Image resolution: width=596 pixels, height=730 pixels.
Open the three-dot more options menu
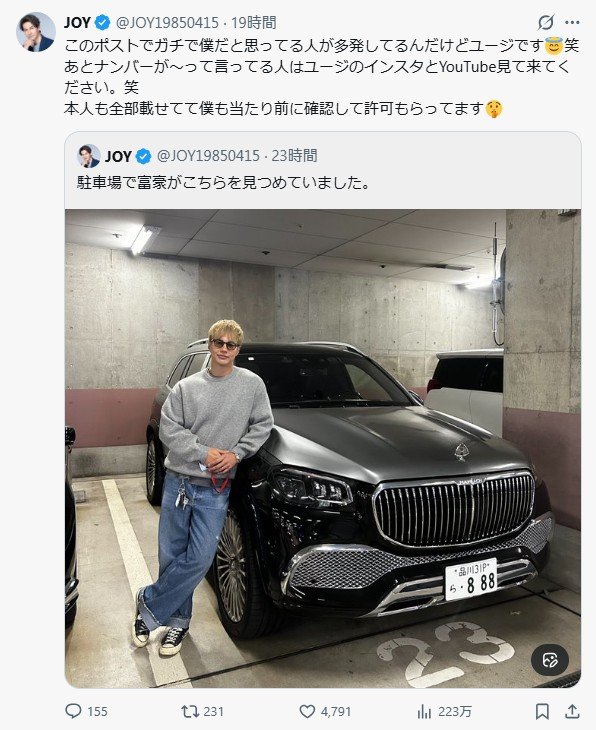pyautogui.click(x=572, y=22)
